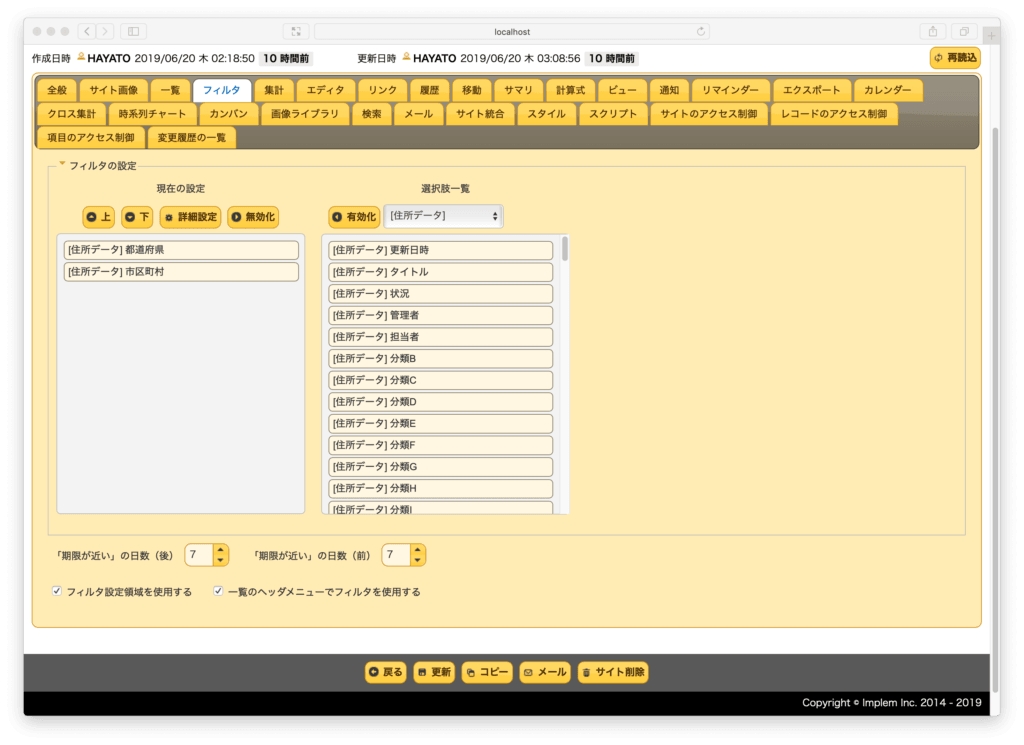Click the 再読込 reload button
This screenshot has height=745, width=1024.
tap(955, 58)
